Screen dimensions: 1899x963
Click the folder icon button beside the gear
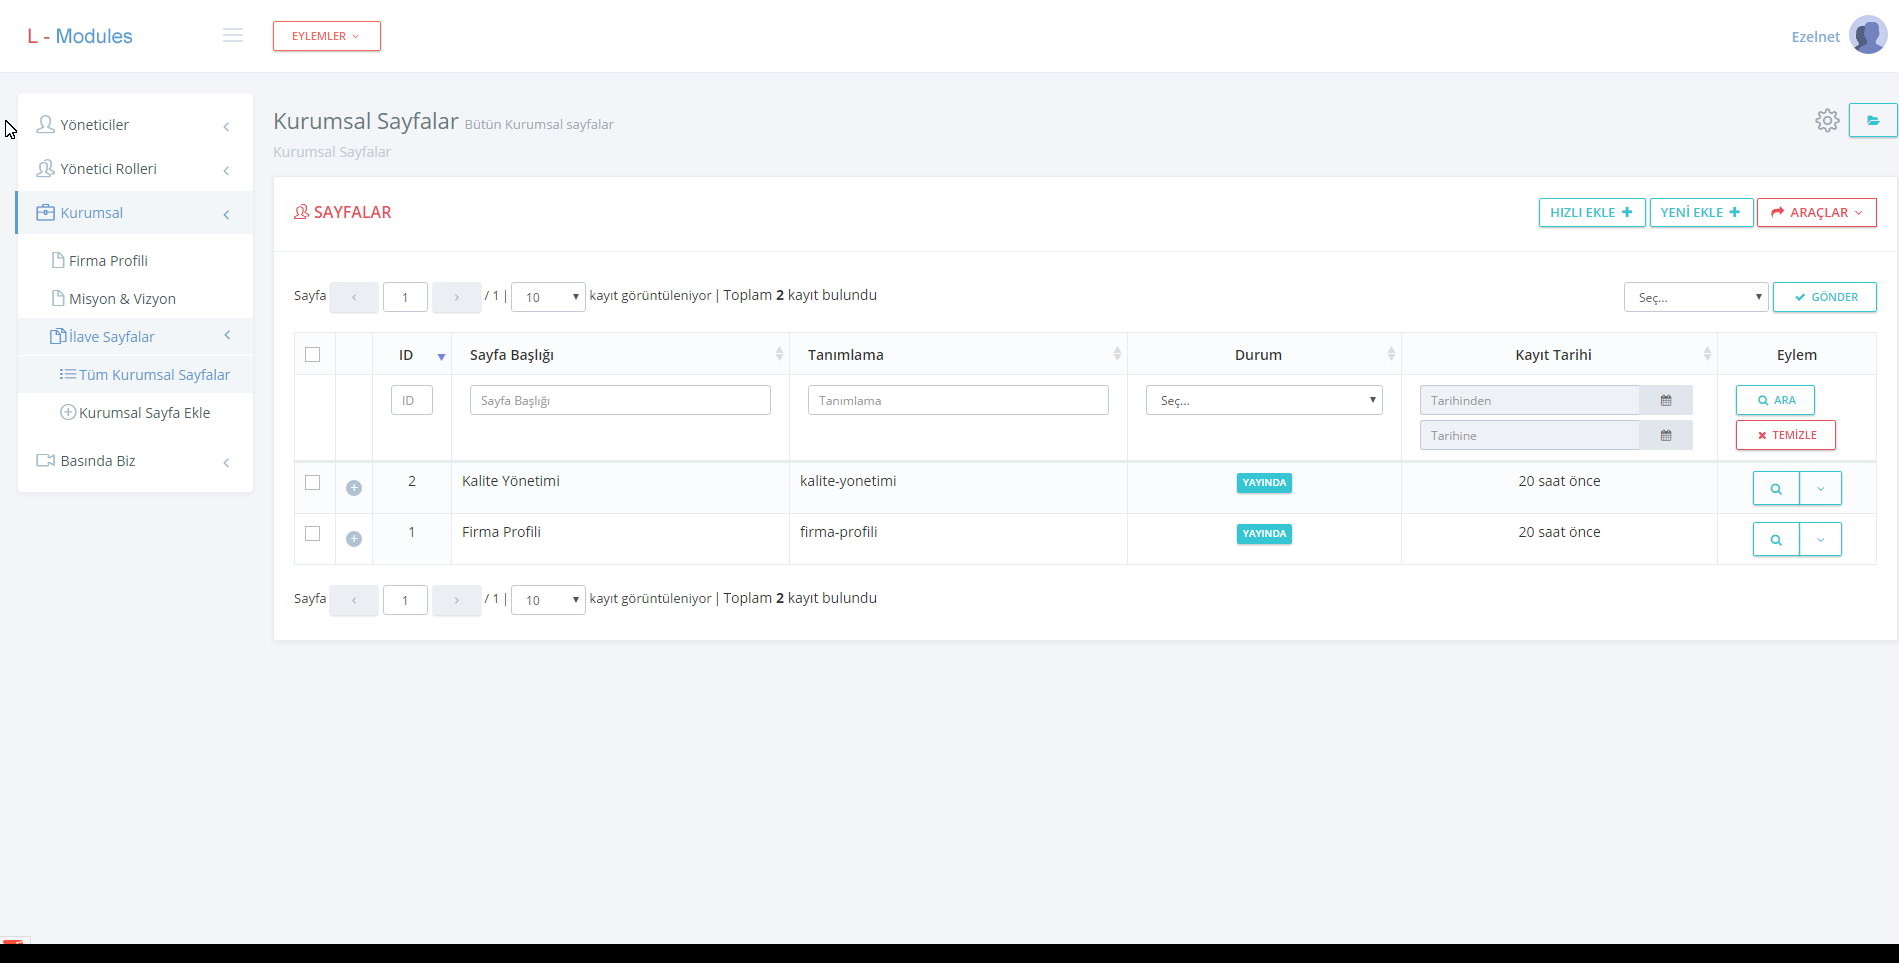[x=1873, y=120]
